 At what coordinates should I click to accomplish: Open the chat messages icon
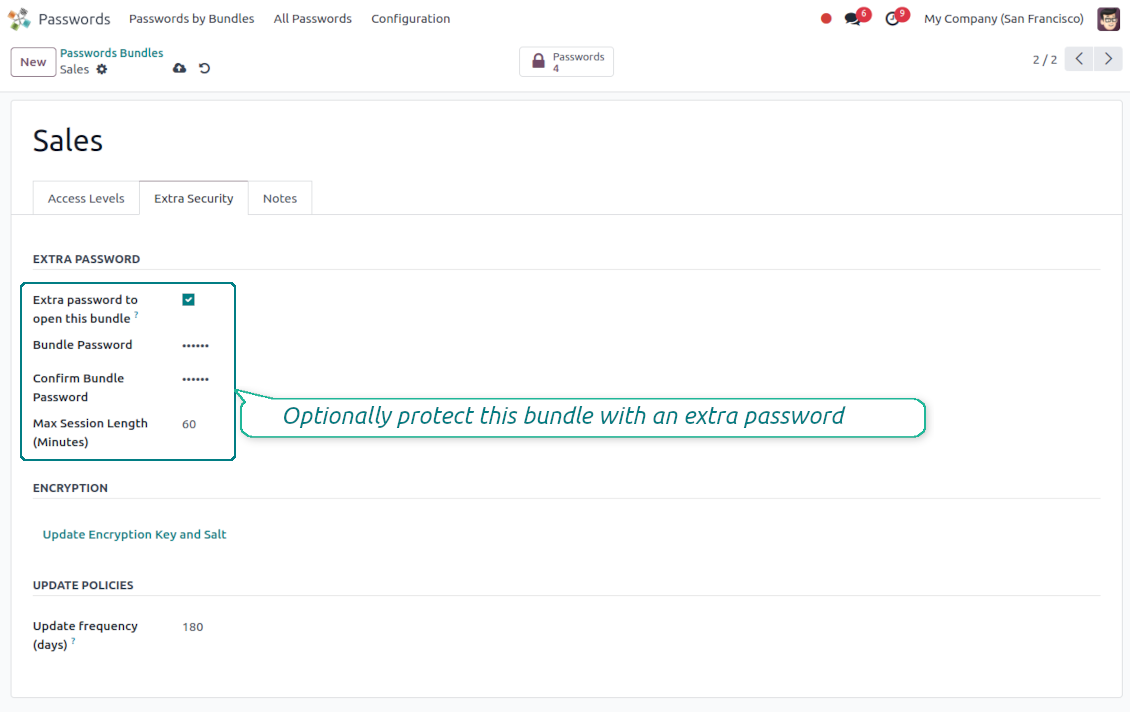[x=853, y=19]
